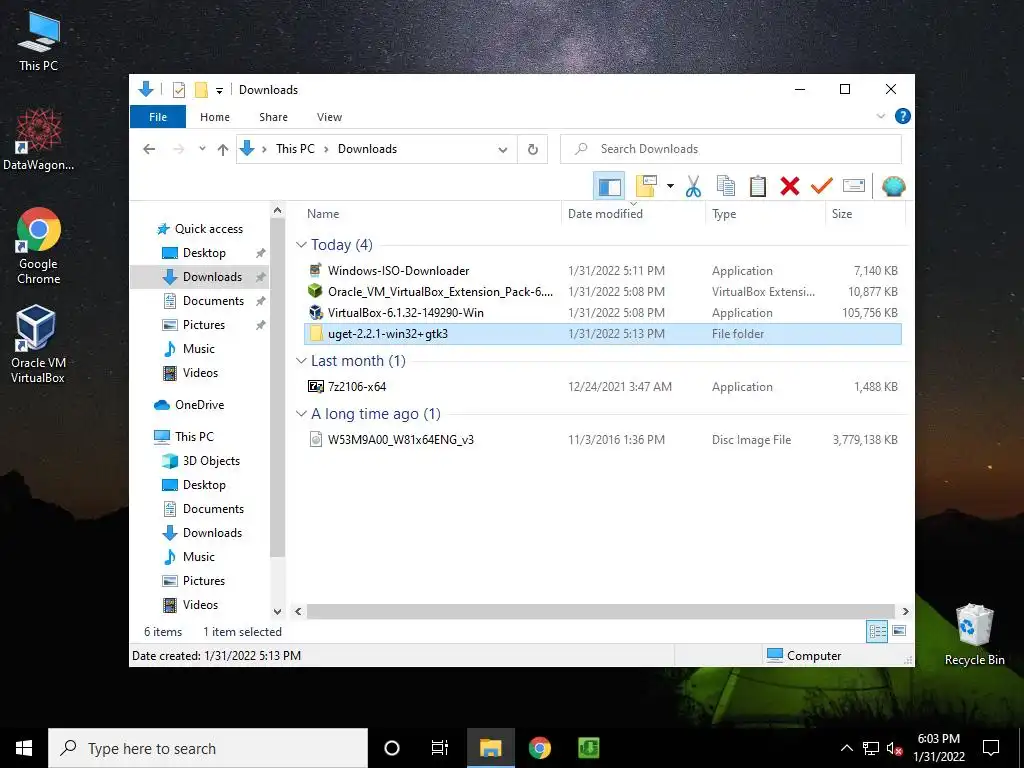Sort by the Name column header
Image resolution: width=1024 pixels, height=768 pixels.
(x=323, y=214)
